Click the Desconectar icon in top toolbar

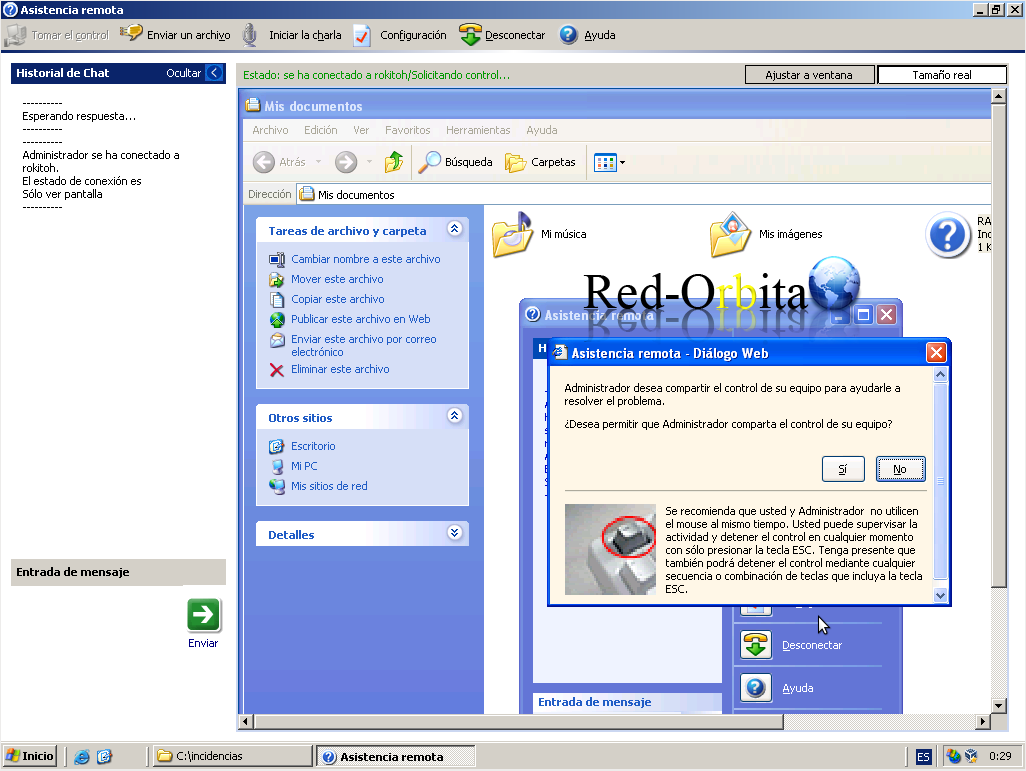(470, 35)
